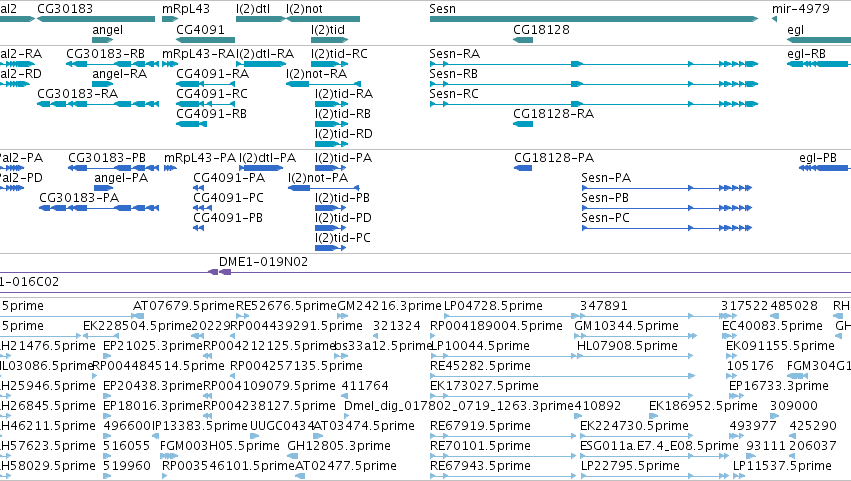Click the 347891 EST label
The height and width of the screenshot is (481, 851).
[x=604, y=306]
